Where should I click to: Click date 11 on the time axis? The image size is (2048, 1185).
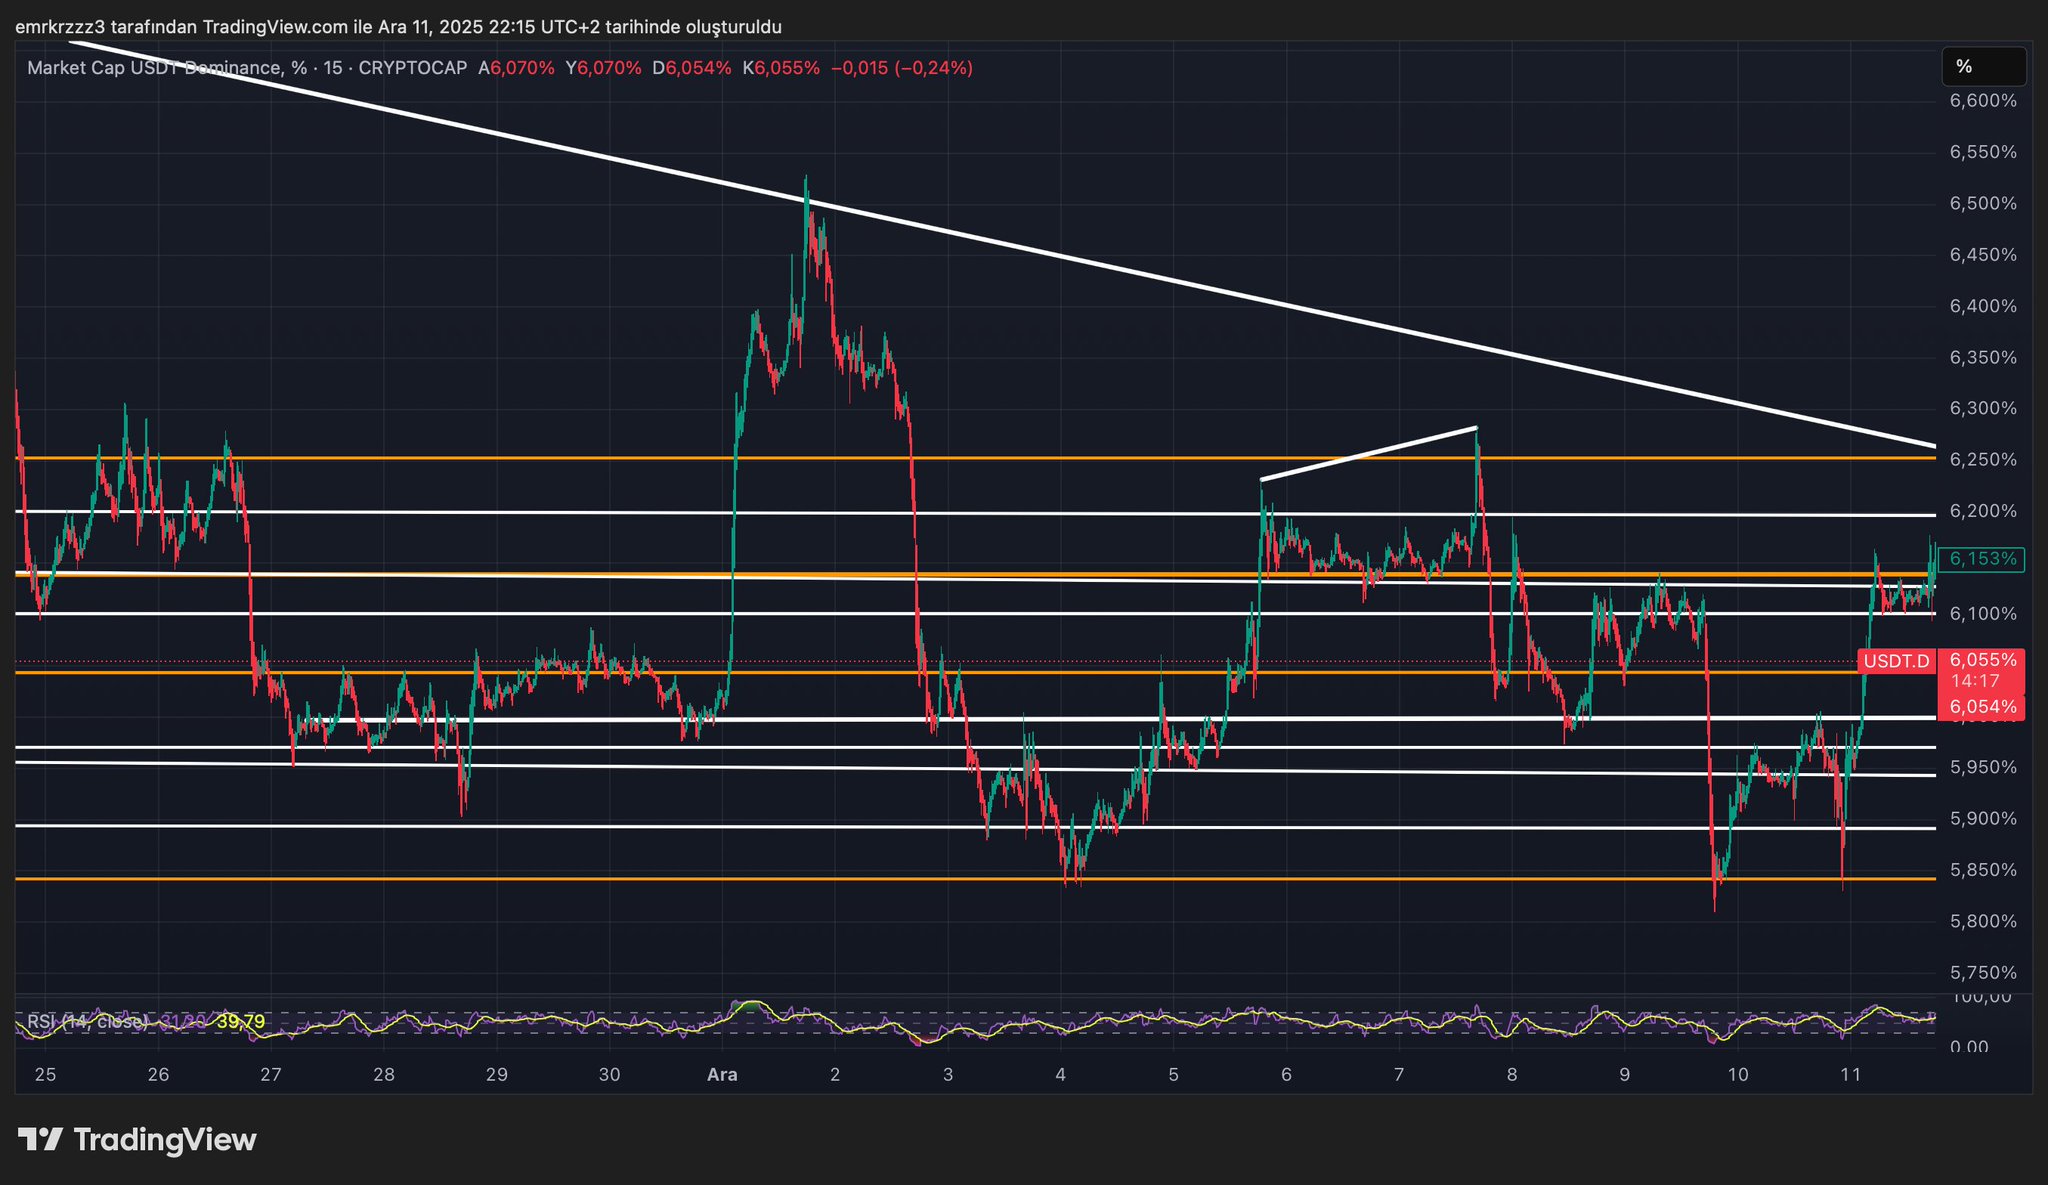coord(1850,1075)
